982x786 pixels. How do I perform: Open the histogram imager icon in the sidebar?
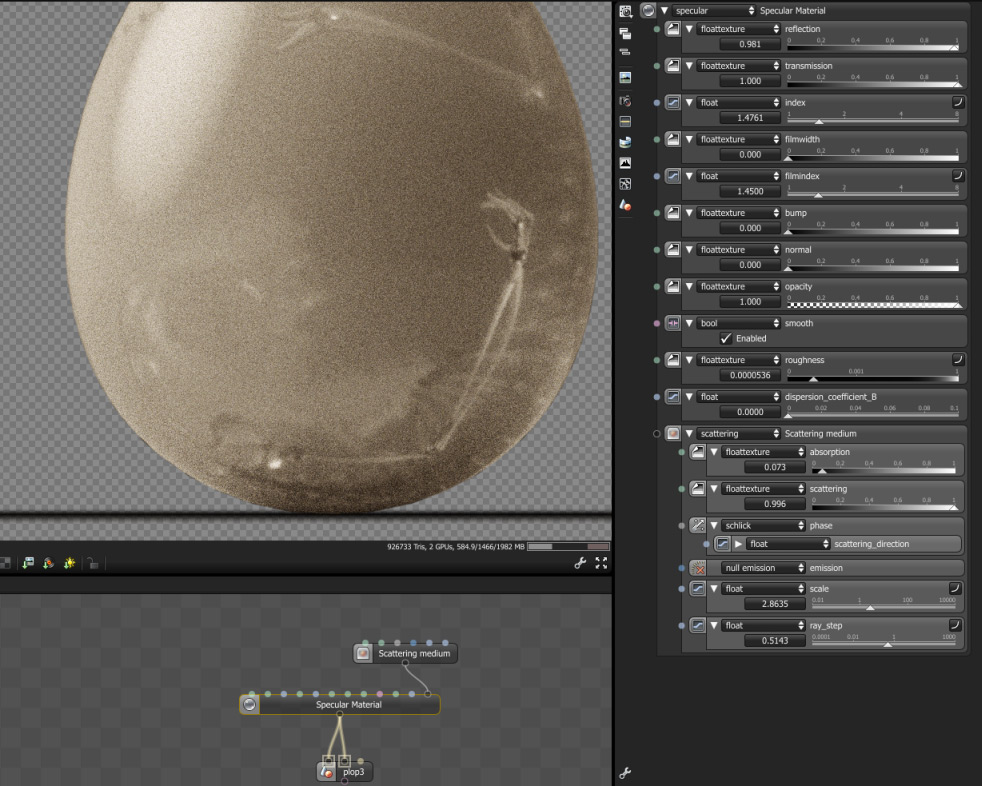pyautogui.click(x=625, y=163)
